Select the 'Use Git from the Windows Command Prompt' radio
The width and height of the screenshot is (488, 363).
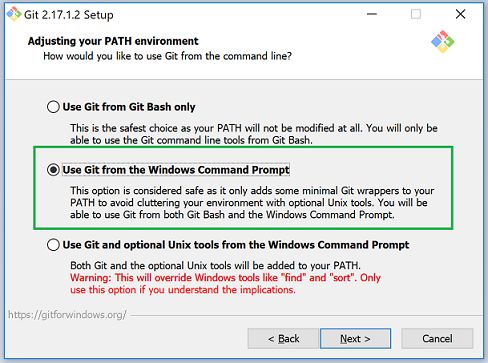coord(53,170)
